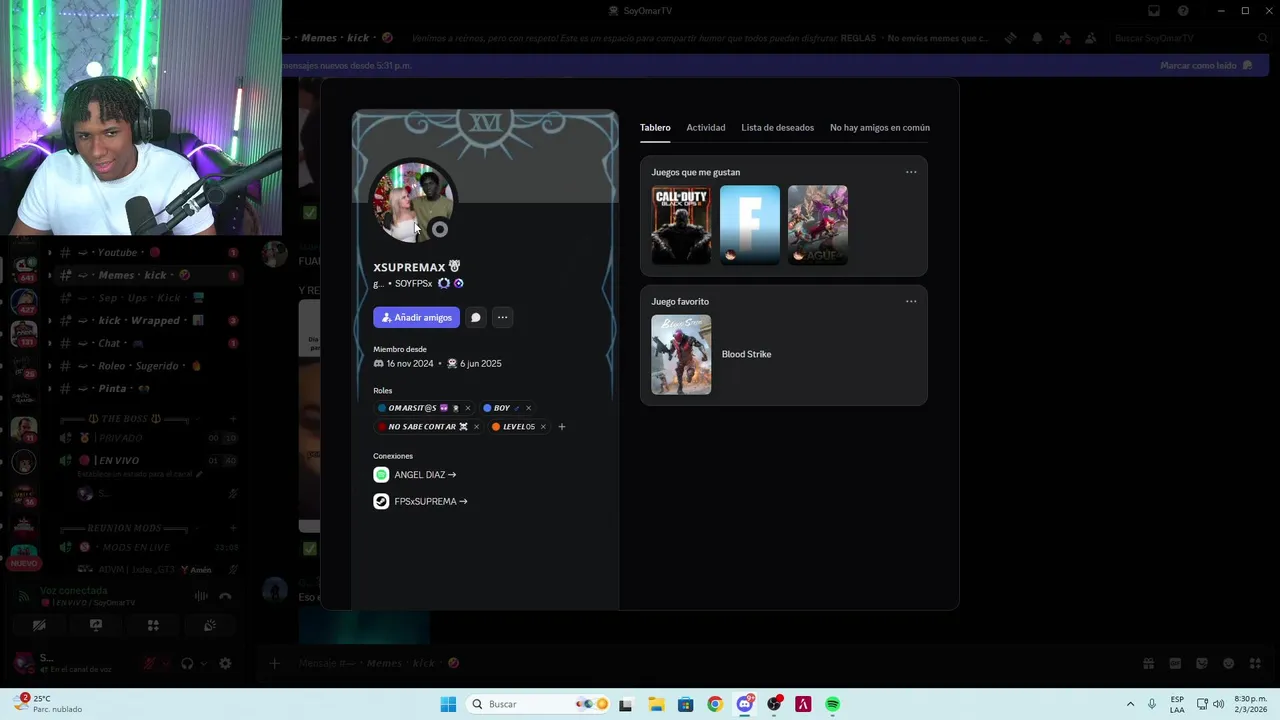Share your screen button in voice panel
Image resolution: width=1280 pixels, height=720 pixels.
tap(96, 626)
